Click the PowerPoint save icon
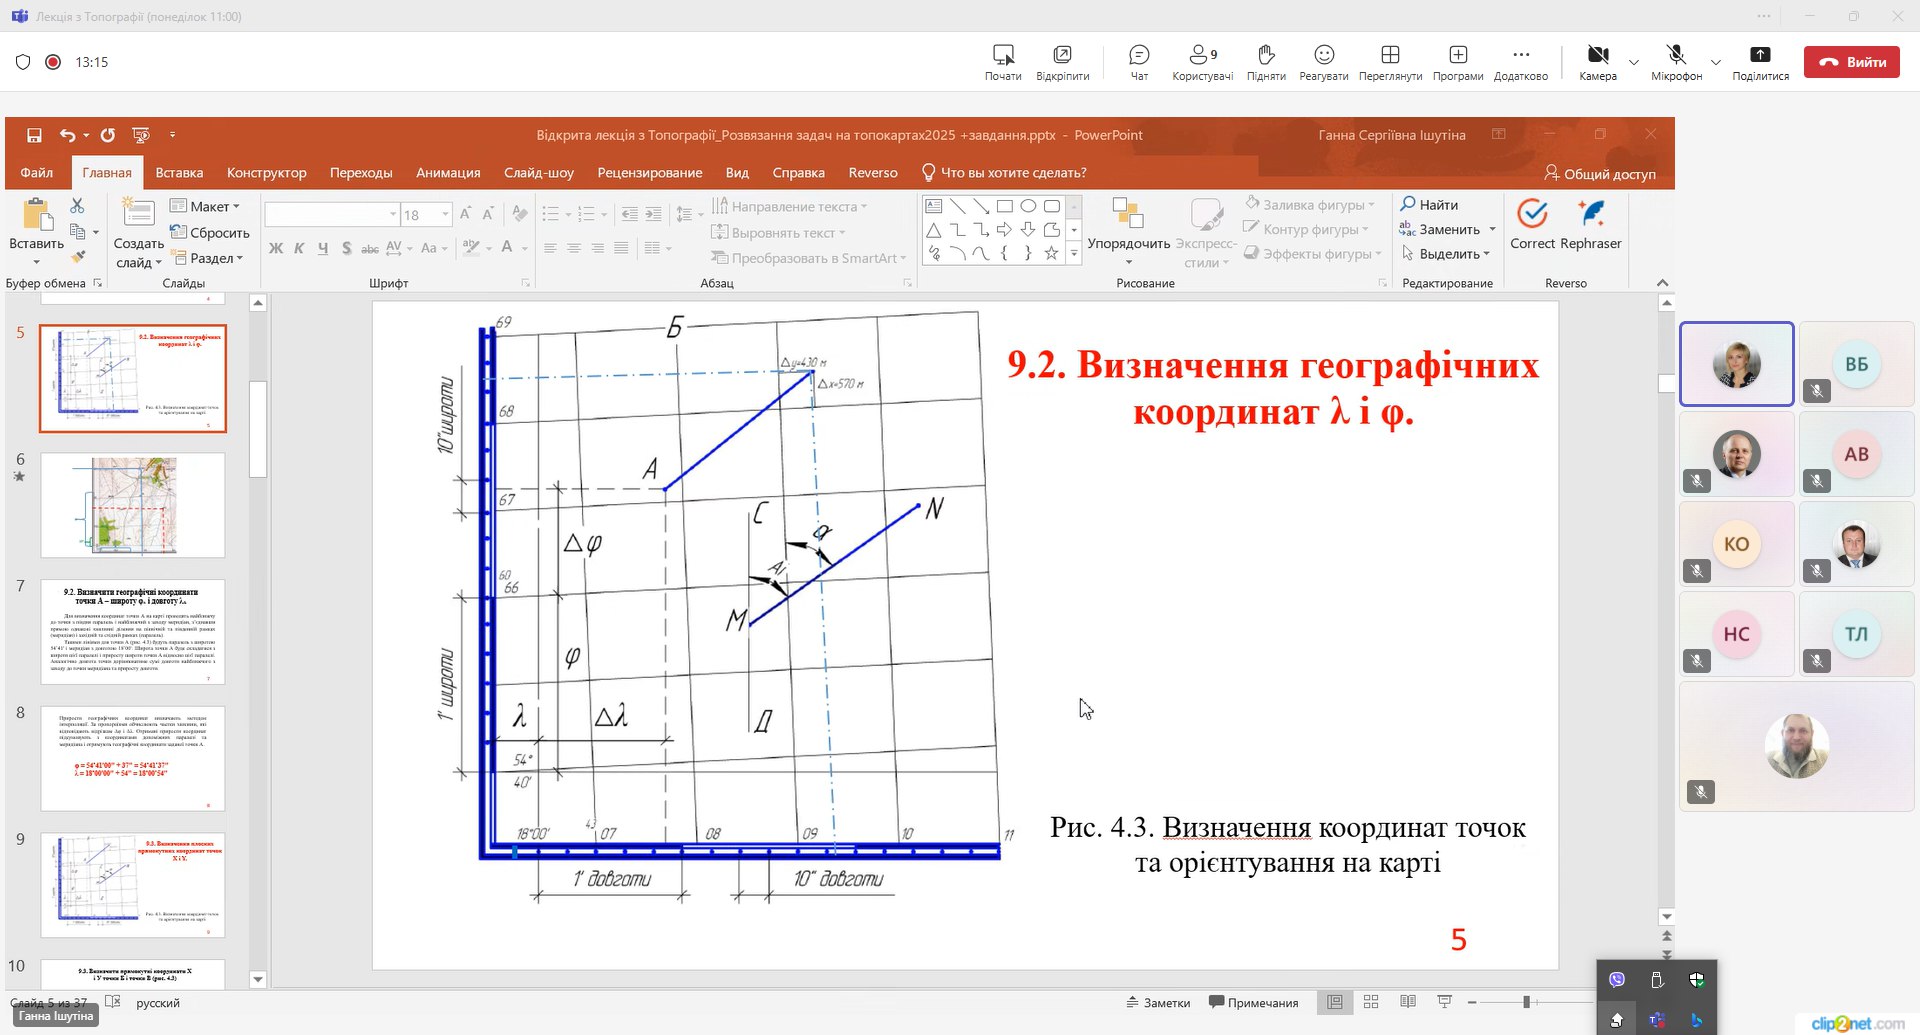This screenshot has height=1035, width=1920. 34,135
